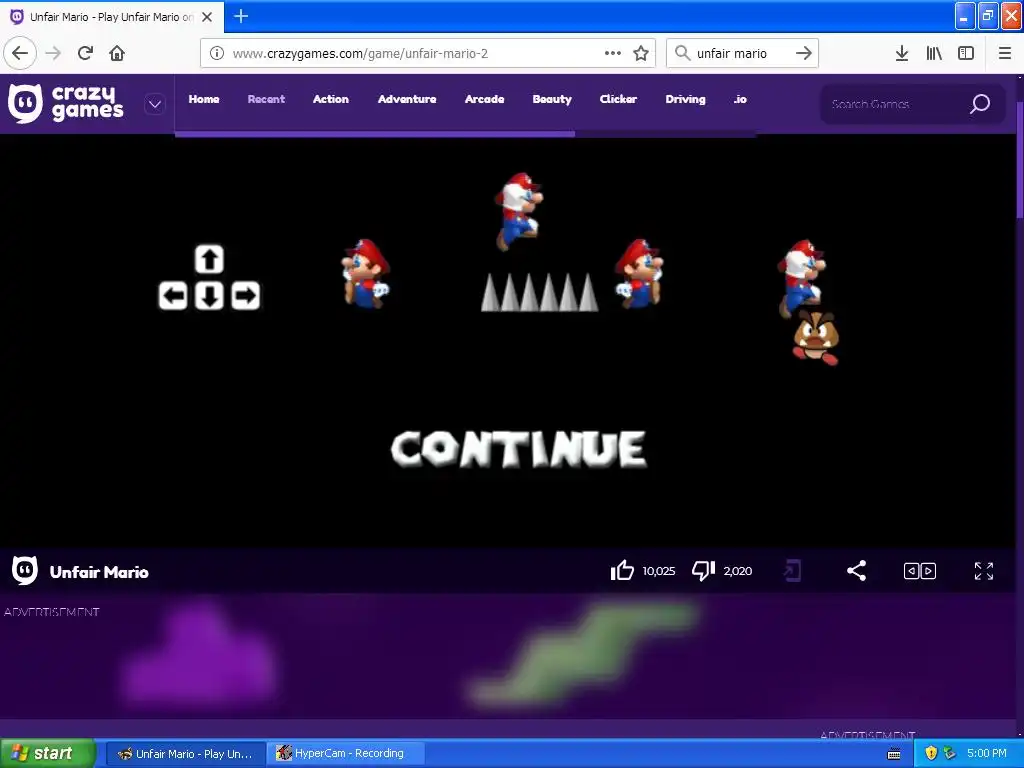This screenshot has height=768, width=1024.
Task: Submit browser search with the arrow button
Action: click(804, 53)
